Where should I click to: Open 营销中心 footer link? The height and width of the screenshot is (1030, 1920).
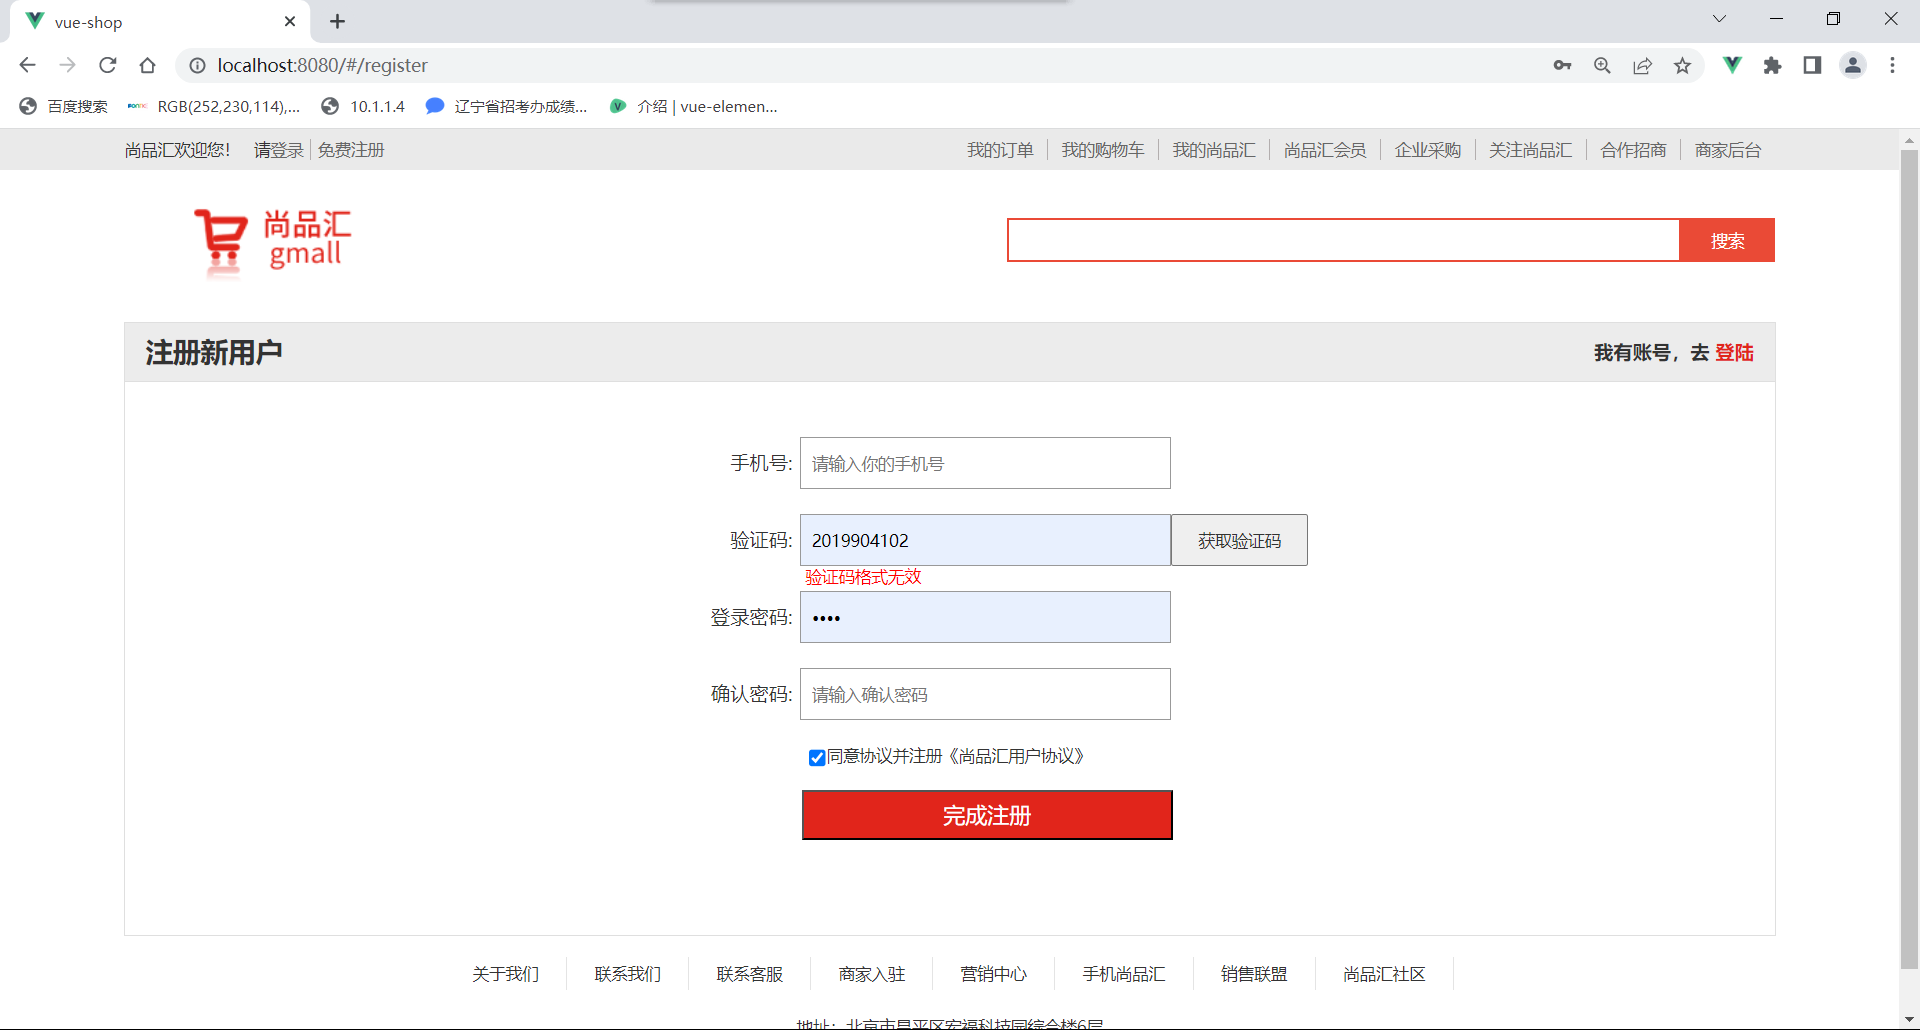(993, 974)
